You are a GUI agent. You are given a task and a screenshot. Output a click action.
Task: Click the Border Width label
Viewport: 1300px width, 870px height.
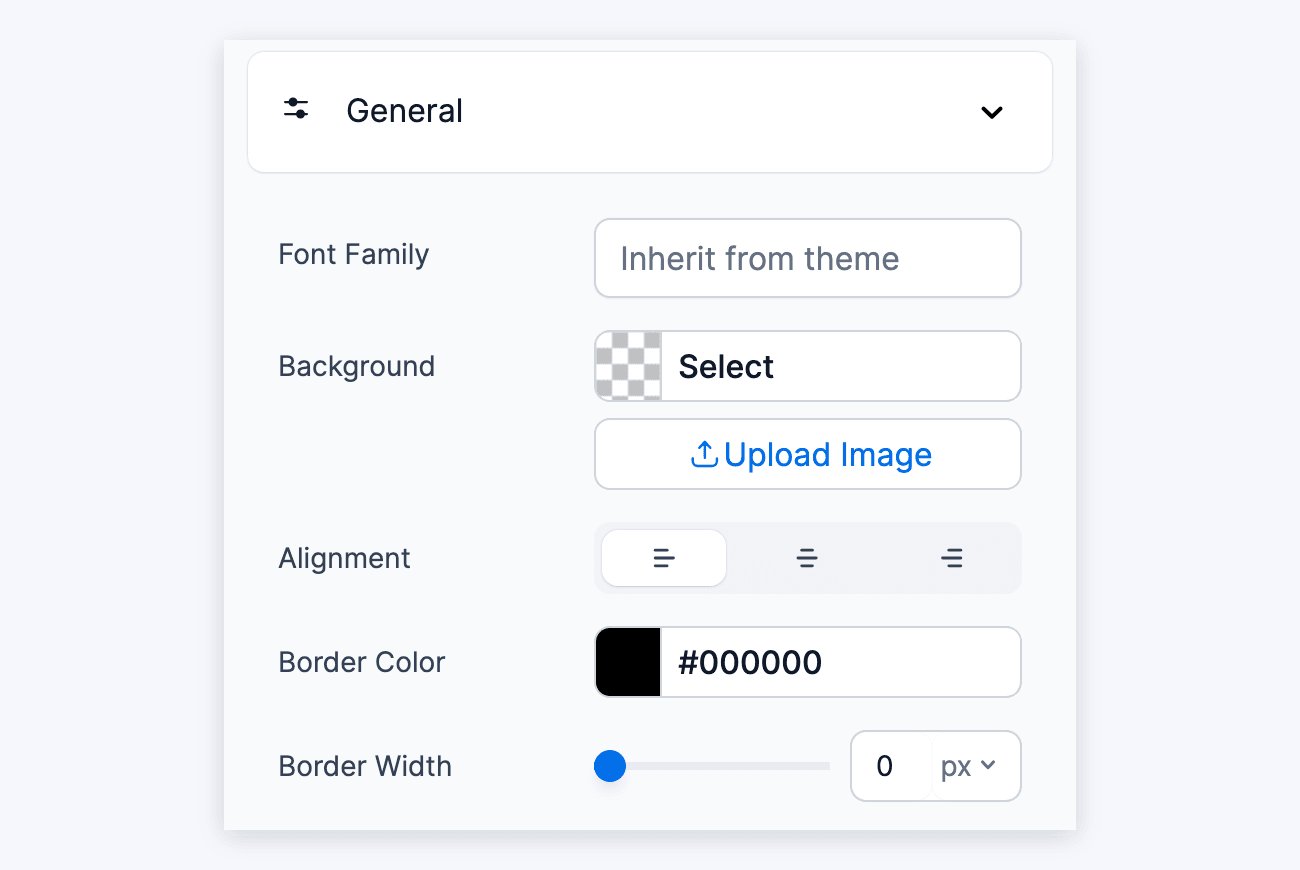tap(365, 766)
